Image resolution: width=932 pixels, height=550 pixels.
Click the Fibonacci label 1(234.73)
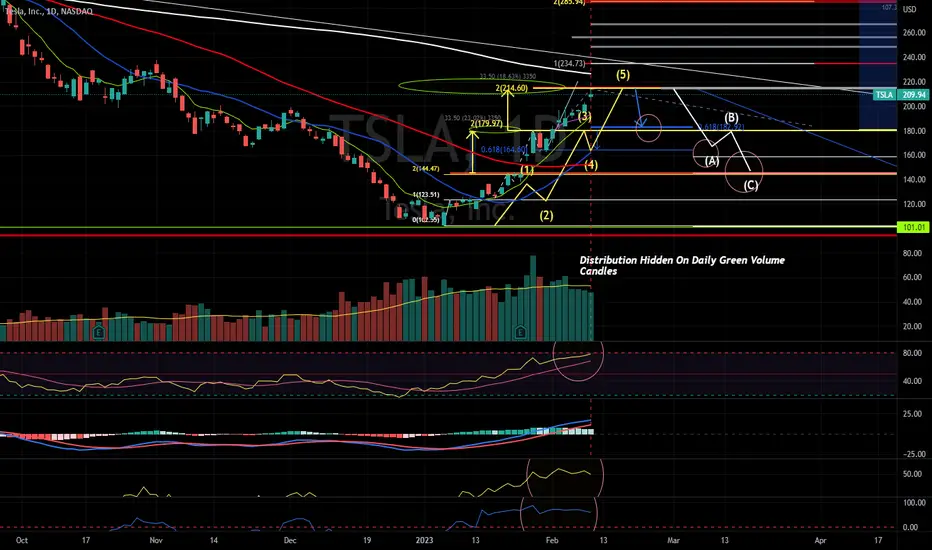(569, 64)
